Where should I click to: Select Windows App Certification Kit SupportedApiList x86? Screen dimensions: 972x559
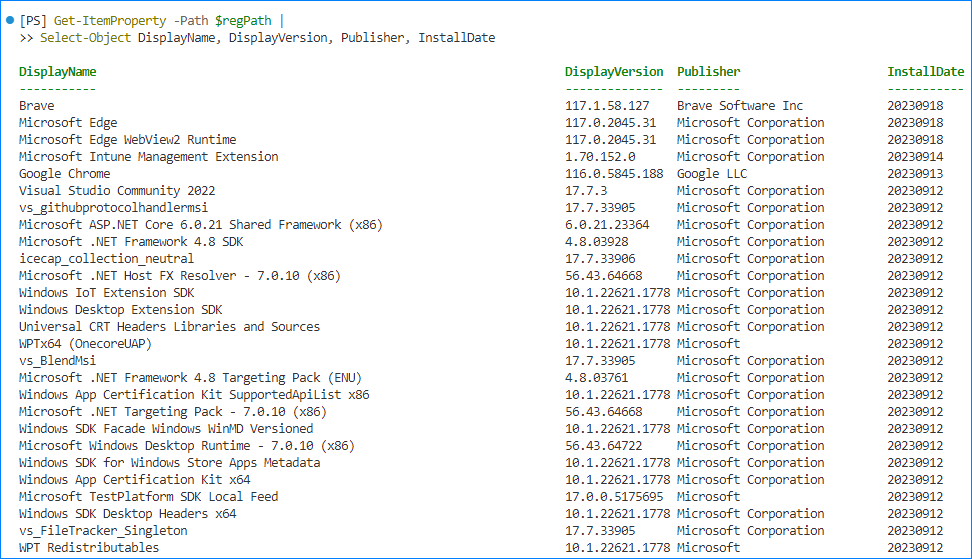point(194,395)
